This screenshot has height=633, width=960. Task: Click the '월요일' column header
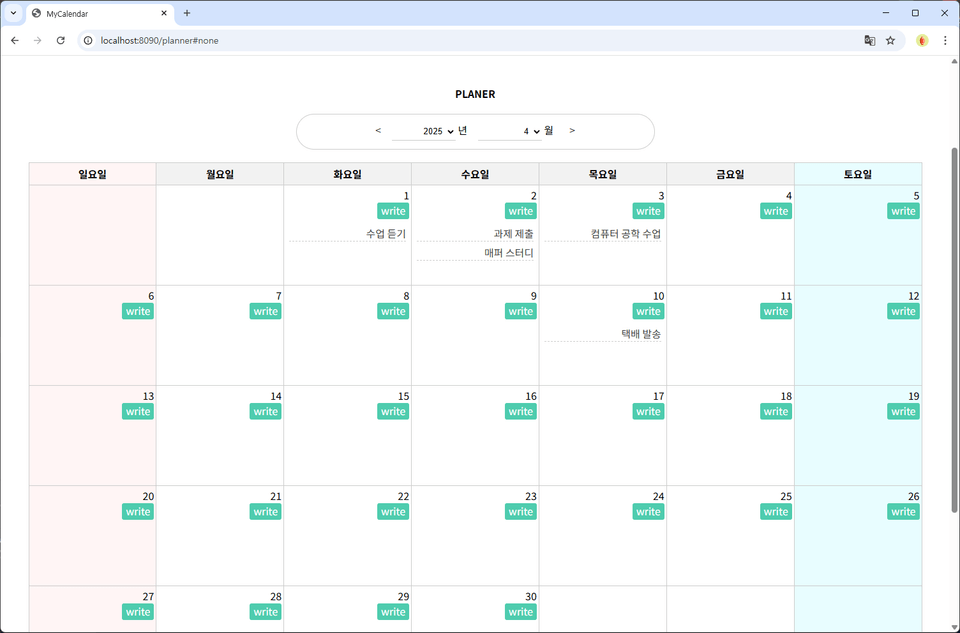point(220,174)
